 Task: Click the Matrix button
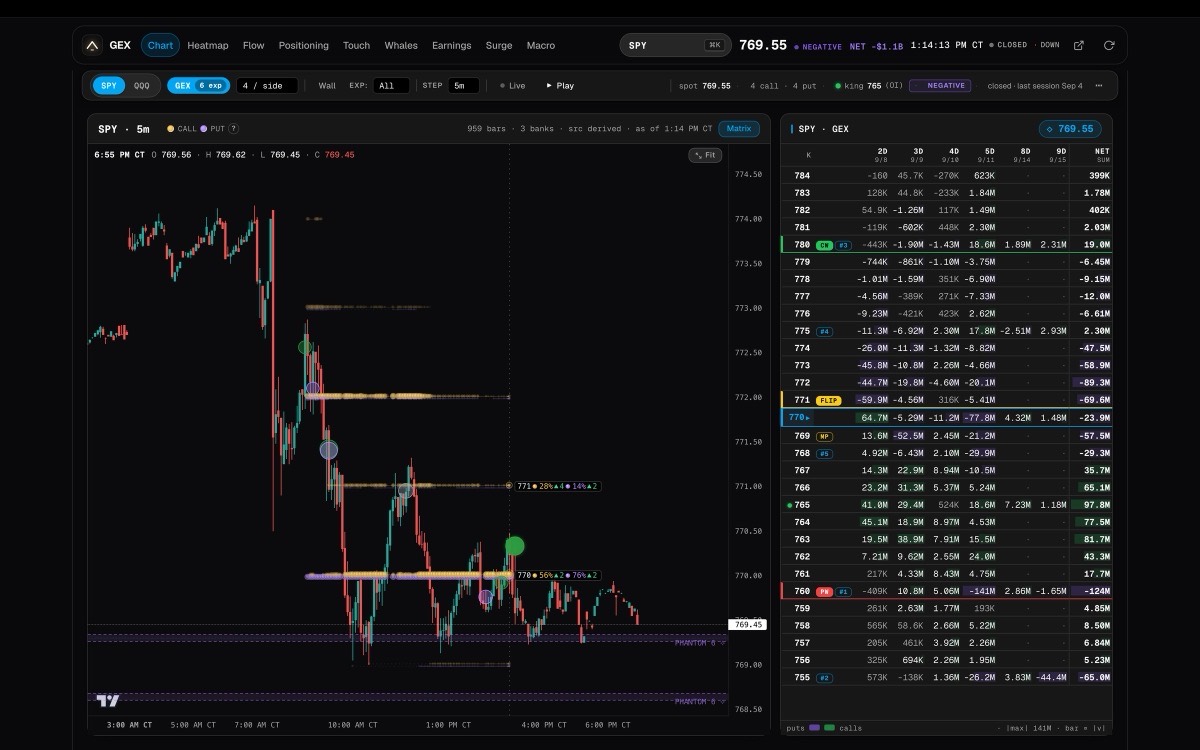(x=739, y=128)
